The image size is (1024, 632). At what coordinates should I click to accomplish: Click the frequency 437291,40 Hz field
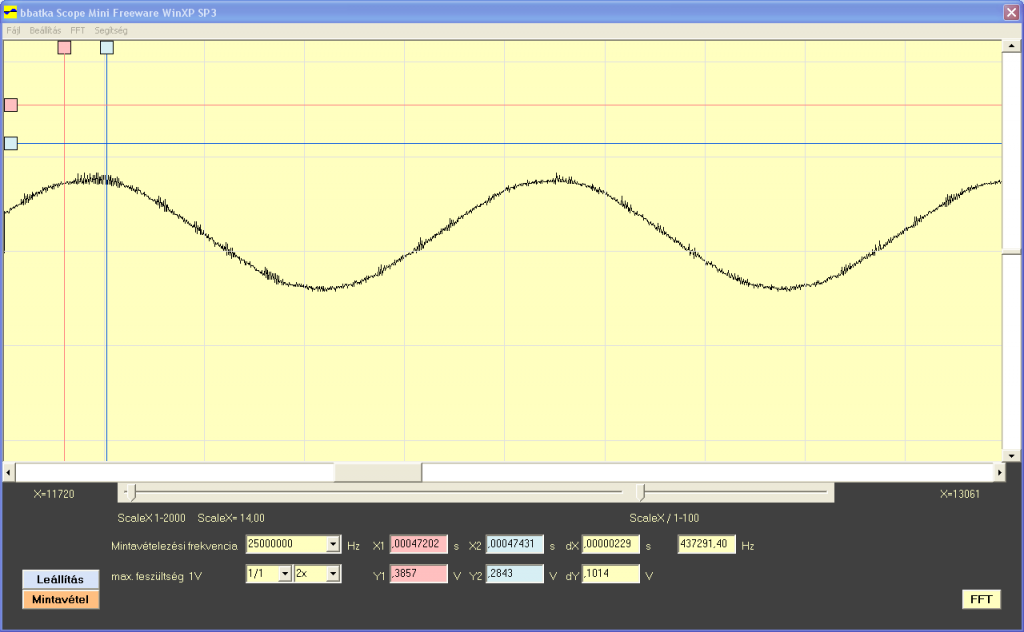click(x=707, y=544)
